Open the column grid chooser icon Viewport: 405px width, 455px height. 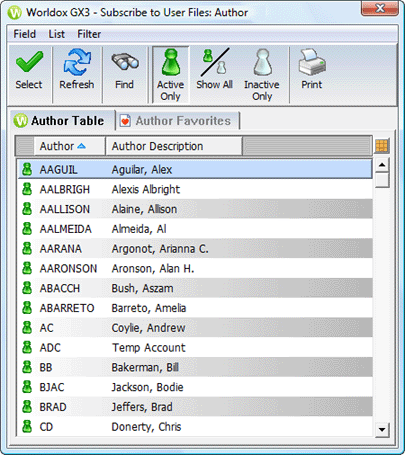click(382, 146)
